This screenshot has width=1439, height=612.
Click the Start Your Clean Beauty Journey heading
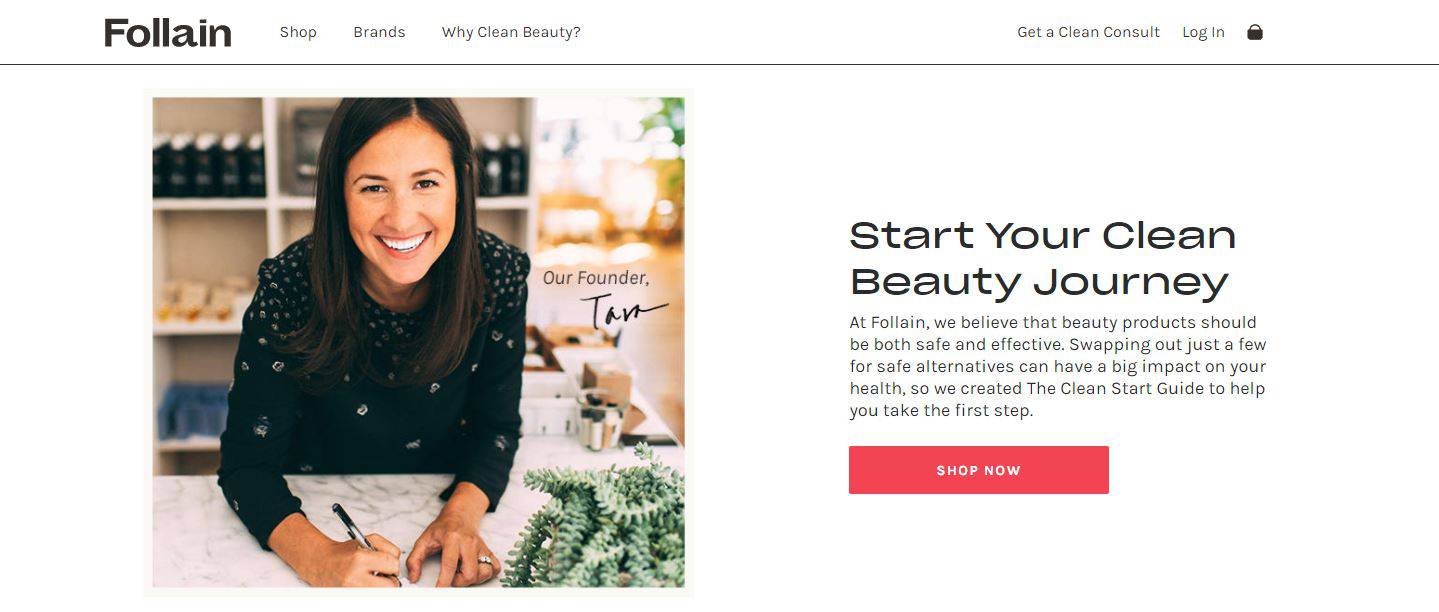tap(1042, 258)
